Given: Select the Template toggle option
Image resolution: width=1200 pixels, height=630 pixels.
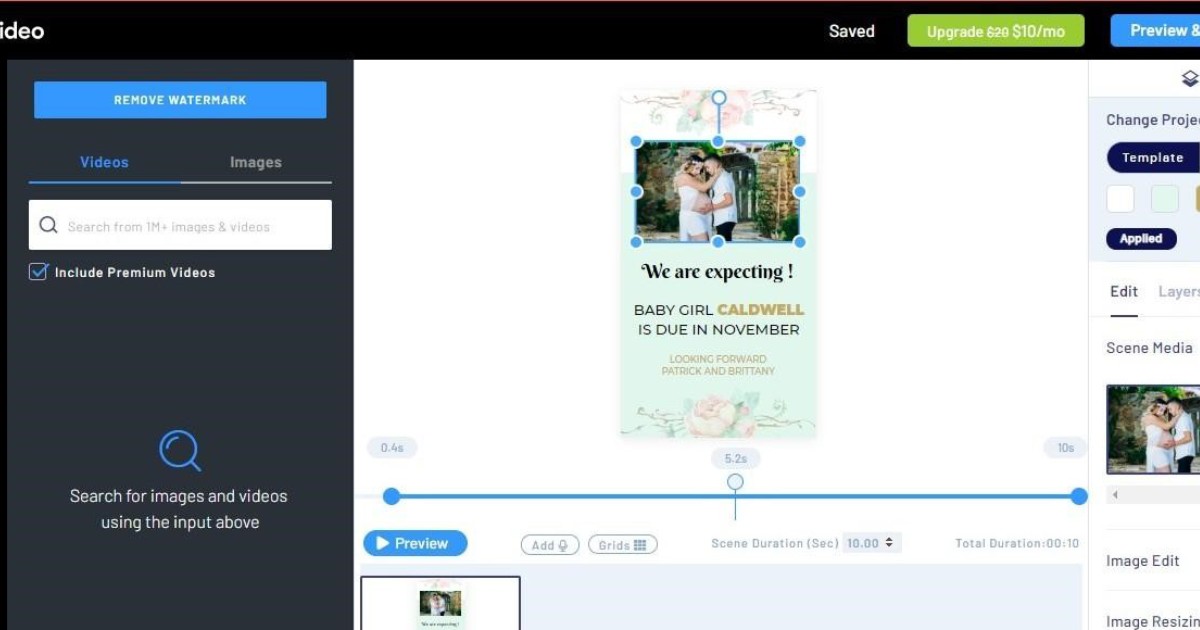Looking at the screenshot, I should pos(1152,158).
